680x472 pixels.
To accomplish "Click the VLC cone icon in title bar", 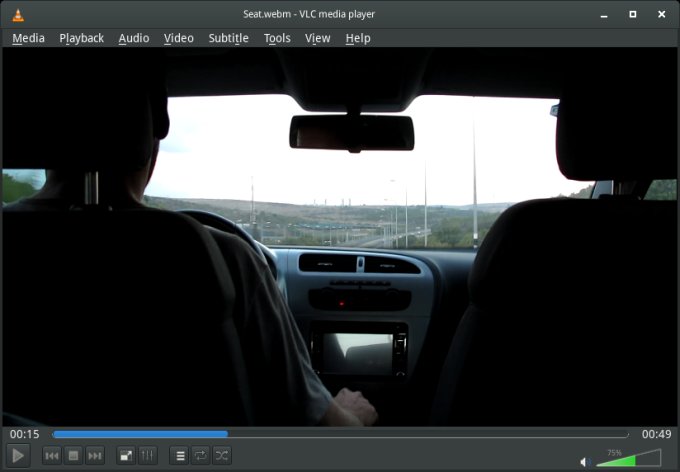I will 18,14.
